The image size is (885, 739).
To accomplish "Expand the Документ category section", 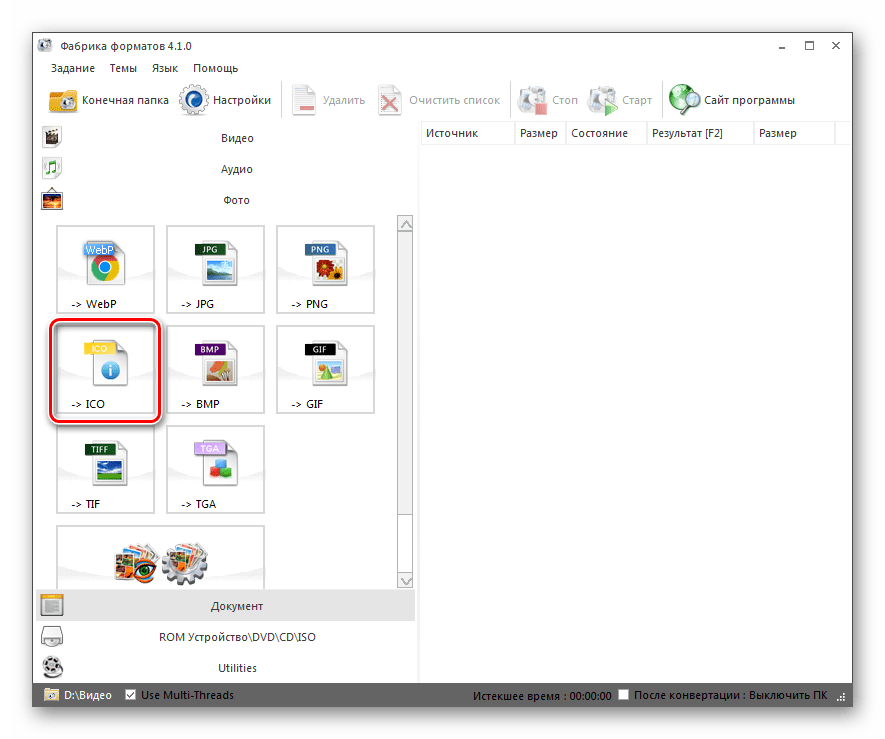I will (x=226, y=606).
